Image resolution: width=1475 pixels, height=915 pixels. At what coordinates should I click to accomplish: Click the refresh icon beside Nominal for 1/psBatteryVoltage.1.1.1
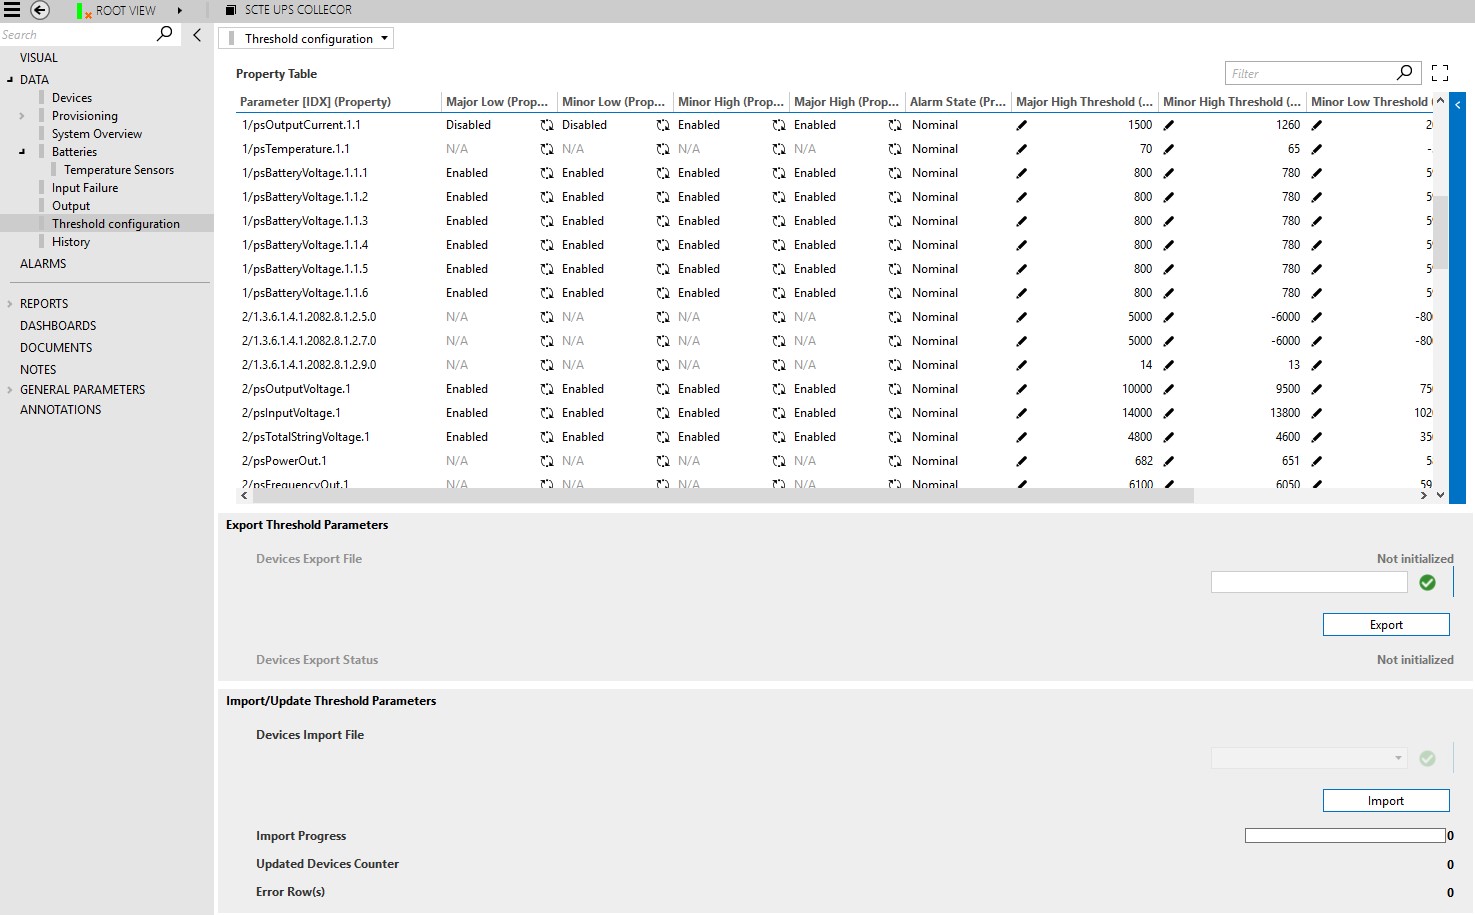pyautogui.click(x=894, y=172)
